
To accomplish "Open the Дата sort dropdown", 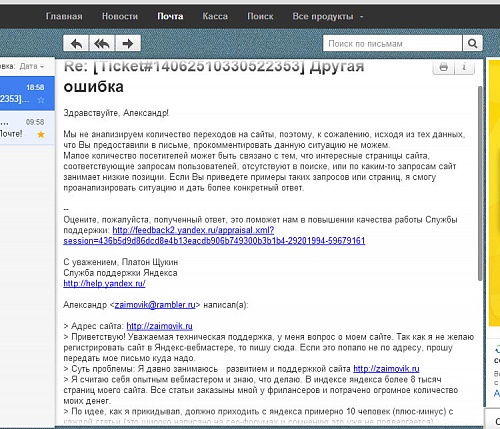I will [32, 66].
